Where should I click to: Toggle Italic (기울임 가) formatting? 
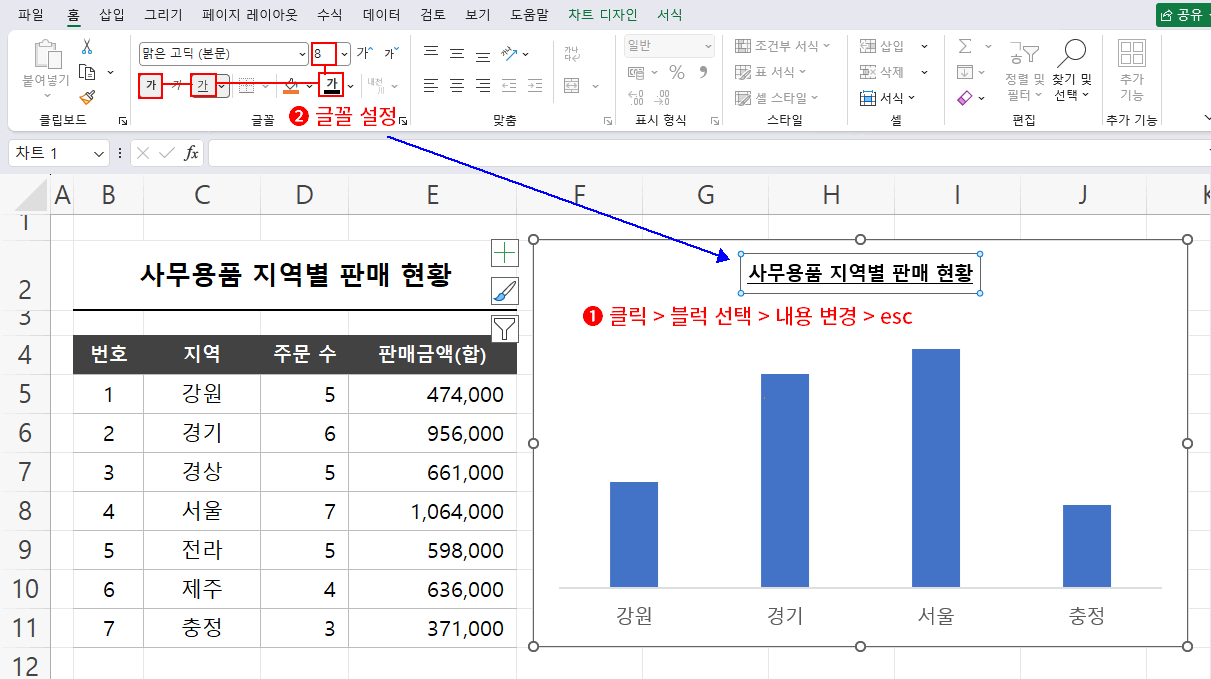click(x=177, y=86)
